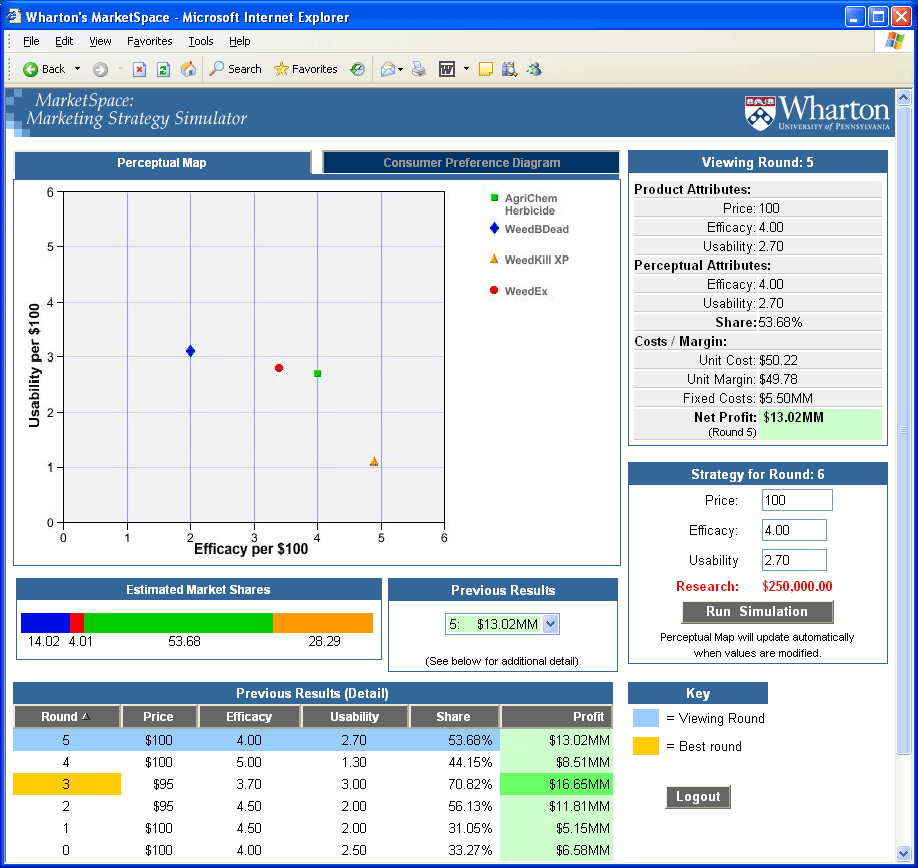Click the page scrollbar down arrow
The image size is (918, 868).
pos(903,853)
